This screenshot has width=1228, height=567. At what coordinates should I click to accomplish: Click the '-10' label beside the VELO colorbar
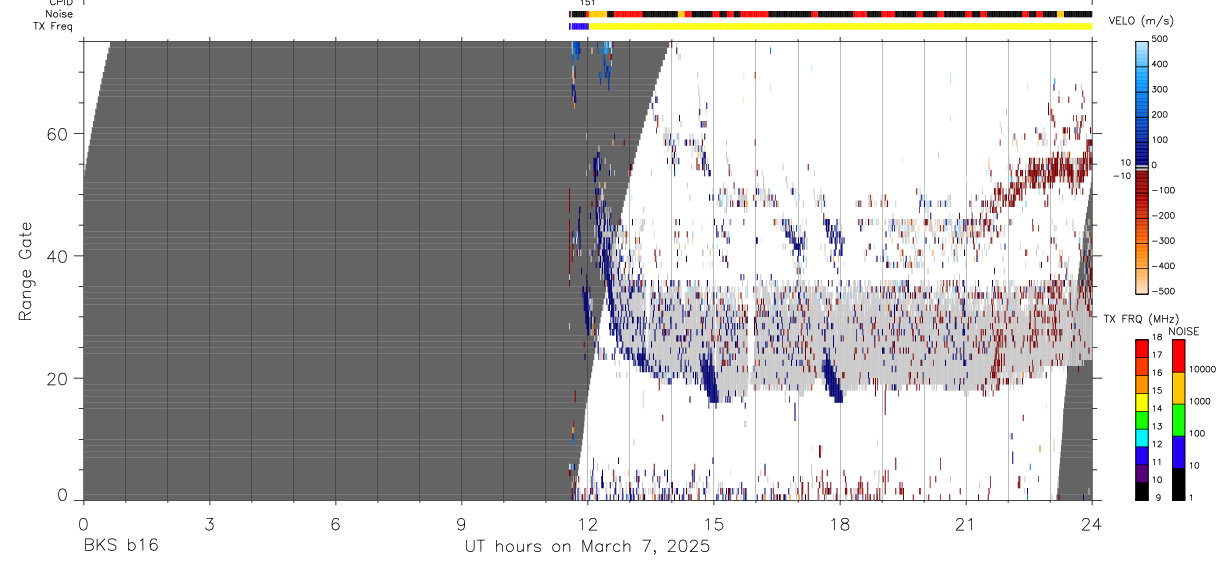click(1123, 175)
